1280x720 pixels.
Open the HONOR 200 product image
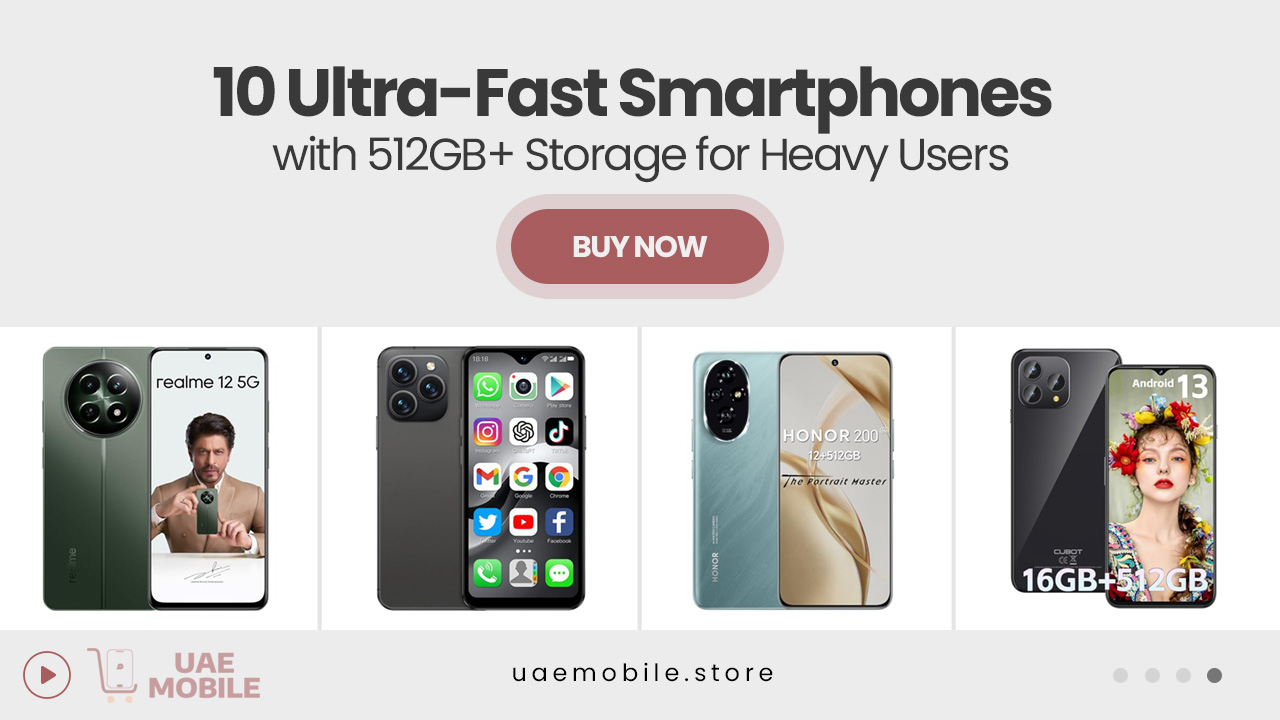[x=793, y=480]
